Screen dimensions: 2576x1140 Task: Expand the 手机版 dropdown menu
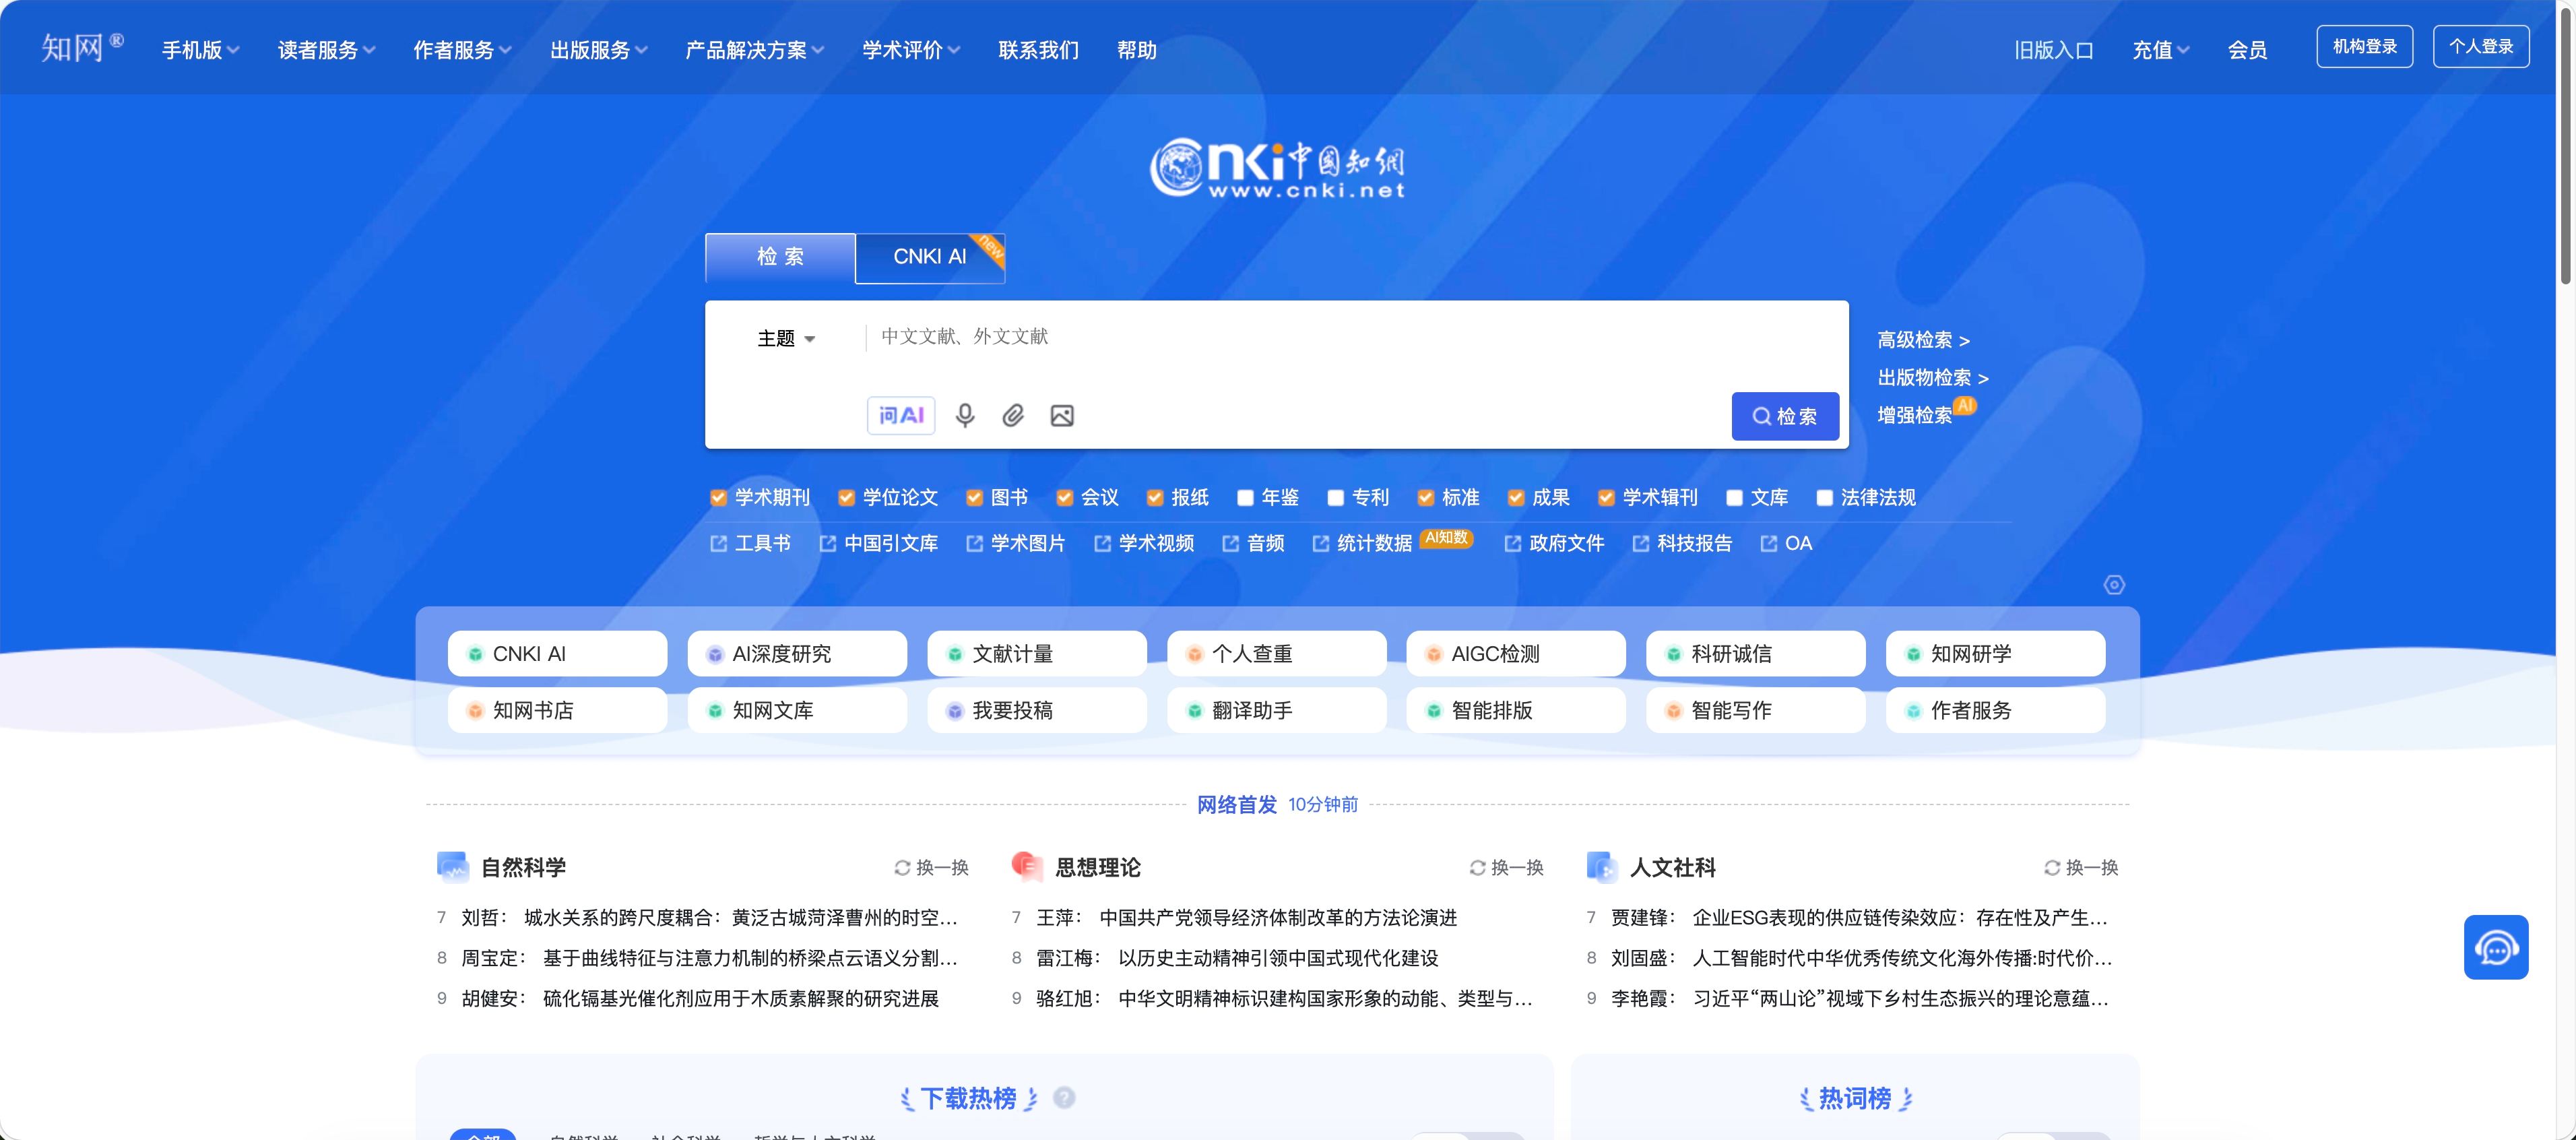(x=200, y=50)
